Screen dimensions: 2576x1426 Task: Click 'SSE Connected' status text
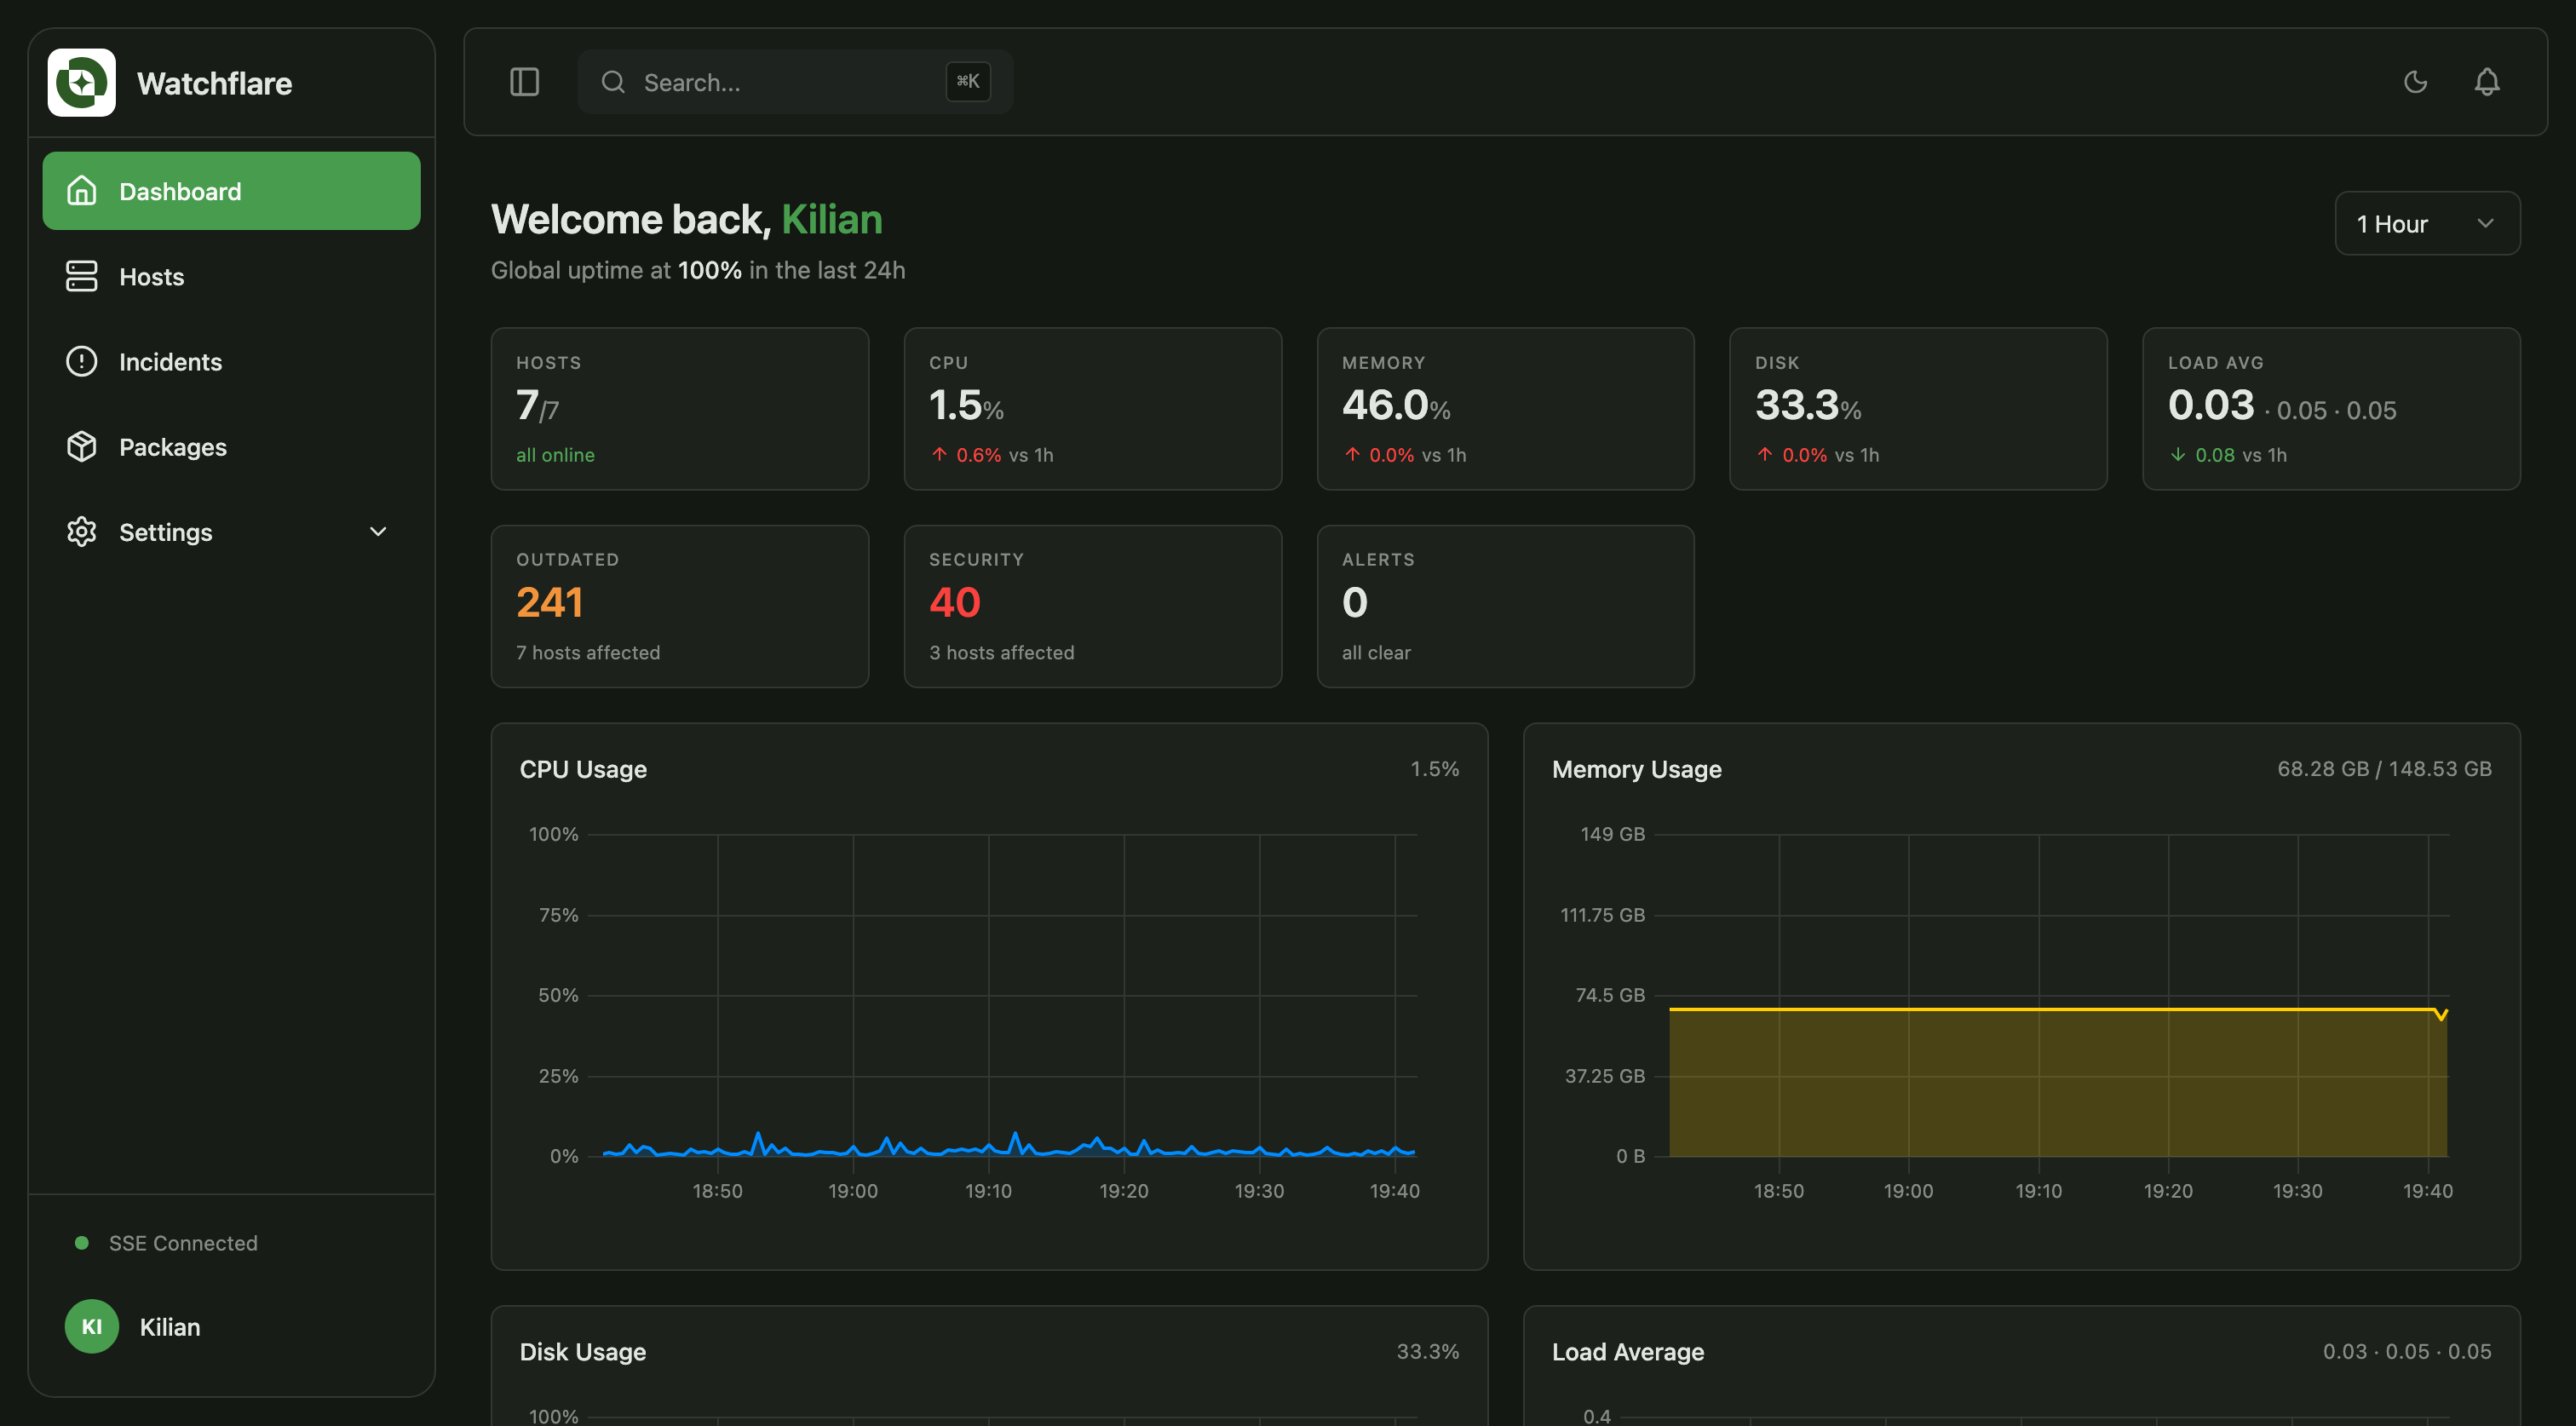pos(183,1243)
